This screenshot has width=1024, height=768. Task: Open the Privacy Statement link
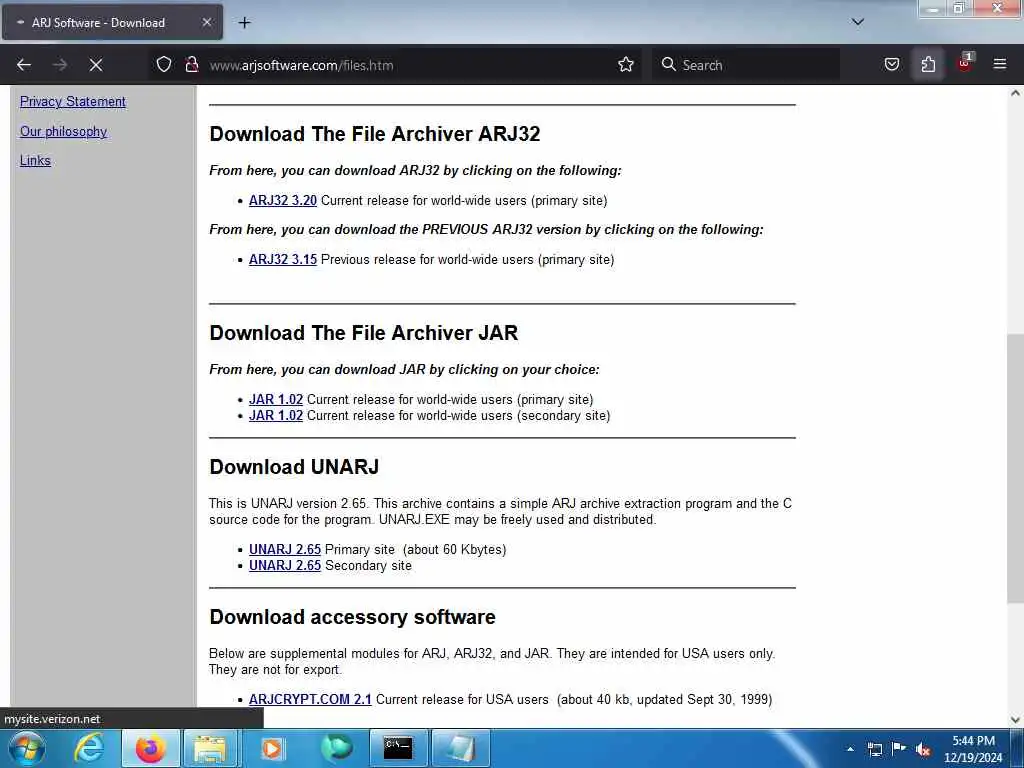tap(72, 102)
